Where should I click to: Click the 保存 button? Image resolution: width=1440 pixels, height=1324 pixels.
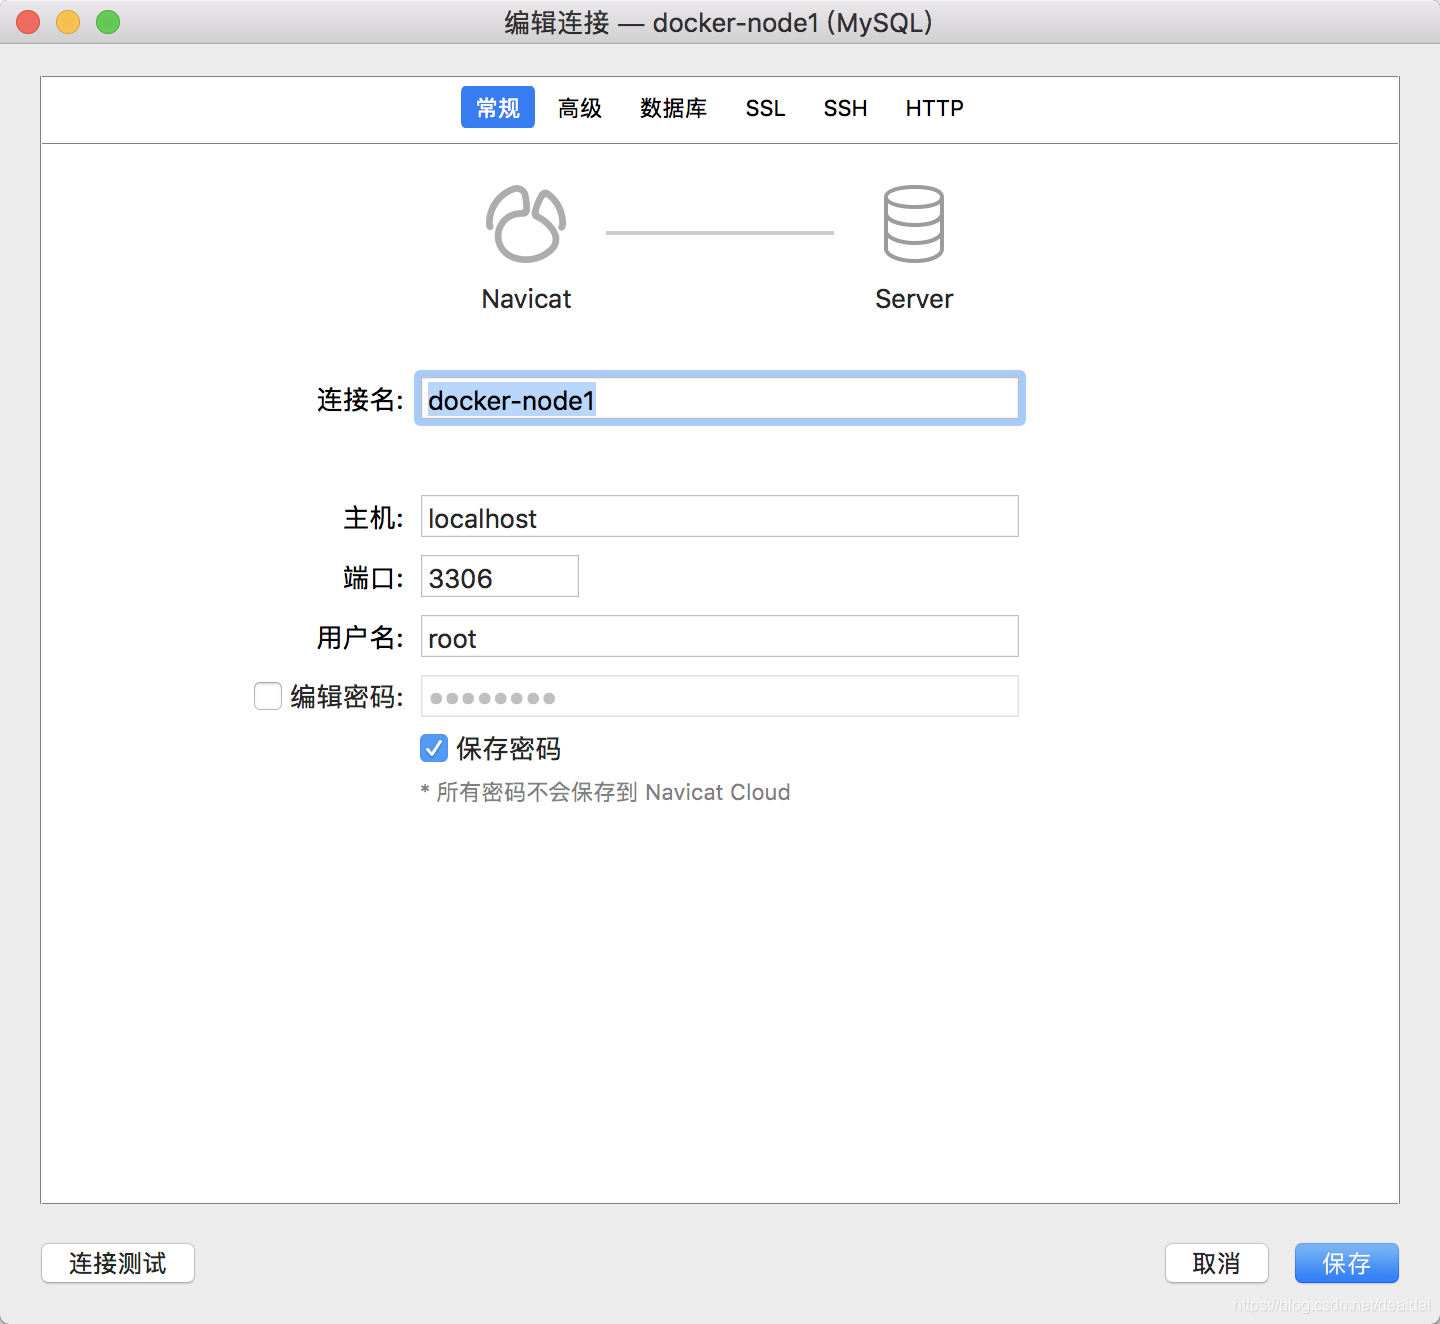pos(1347,1263)
